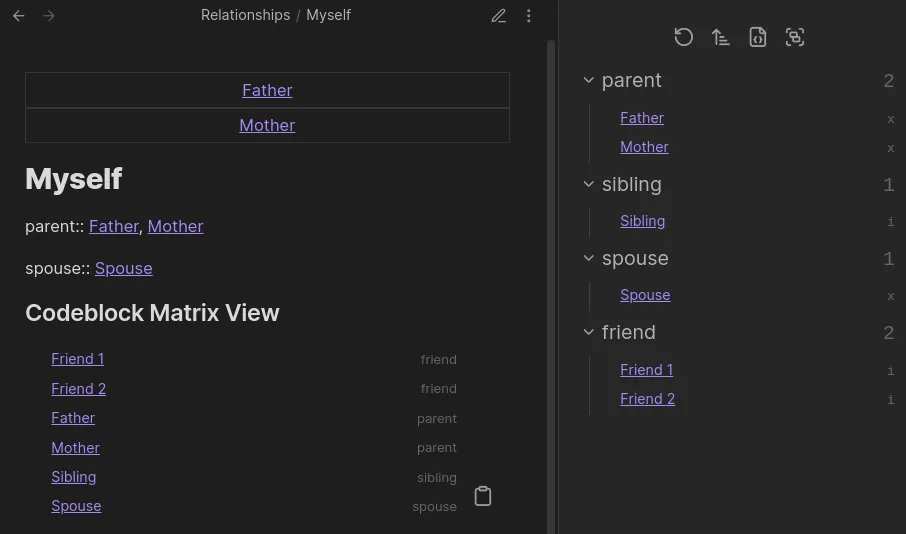
Task: Click the 'sibling' label in codeblock list
Action: (x=437, y=477)
